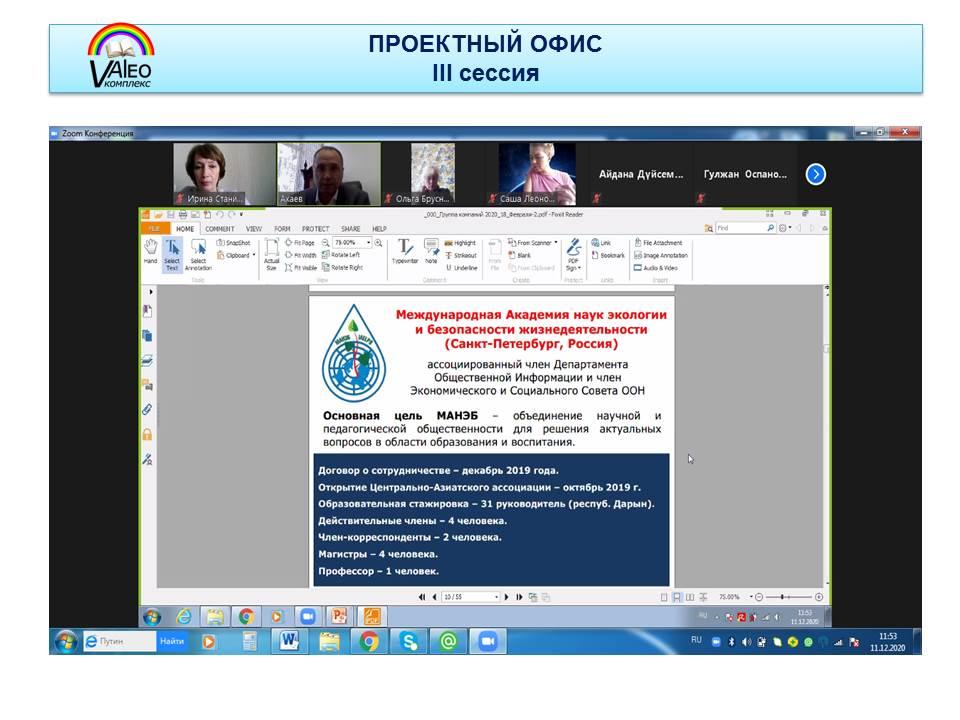The width and height of the screenshot is (960, 720).
Task: Activate the Select Text tool
Action: (x=172, y=254)
